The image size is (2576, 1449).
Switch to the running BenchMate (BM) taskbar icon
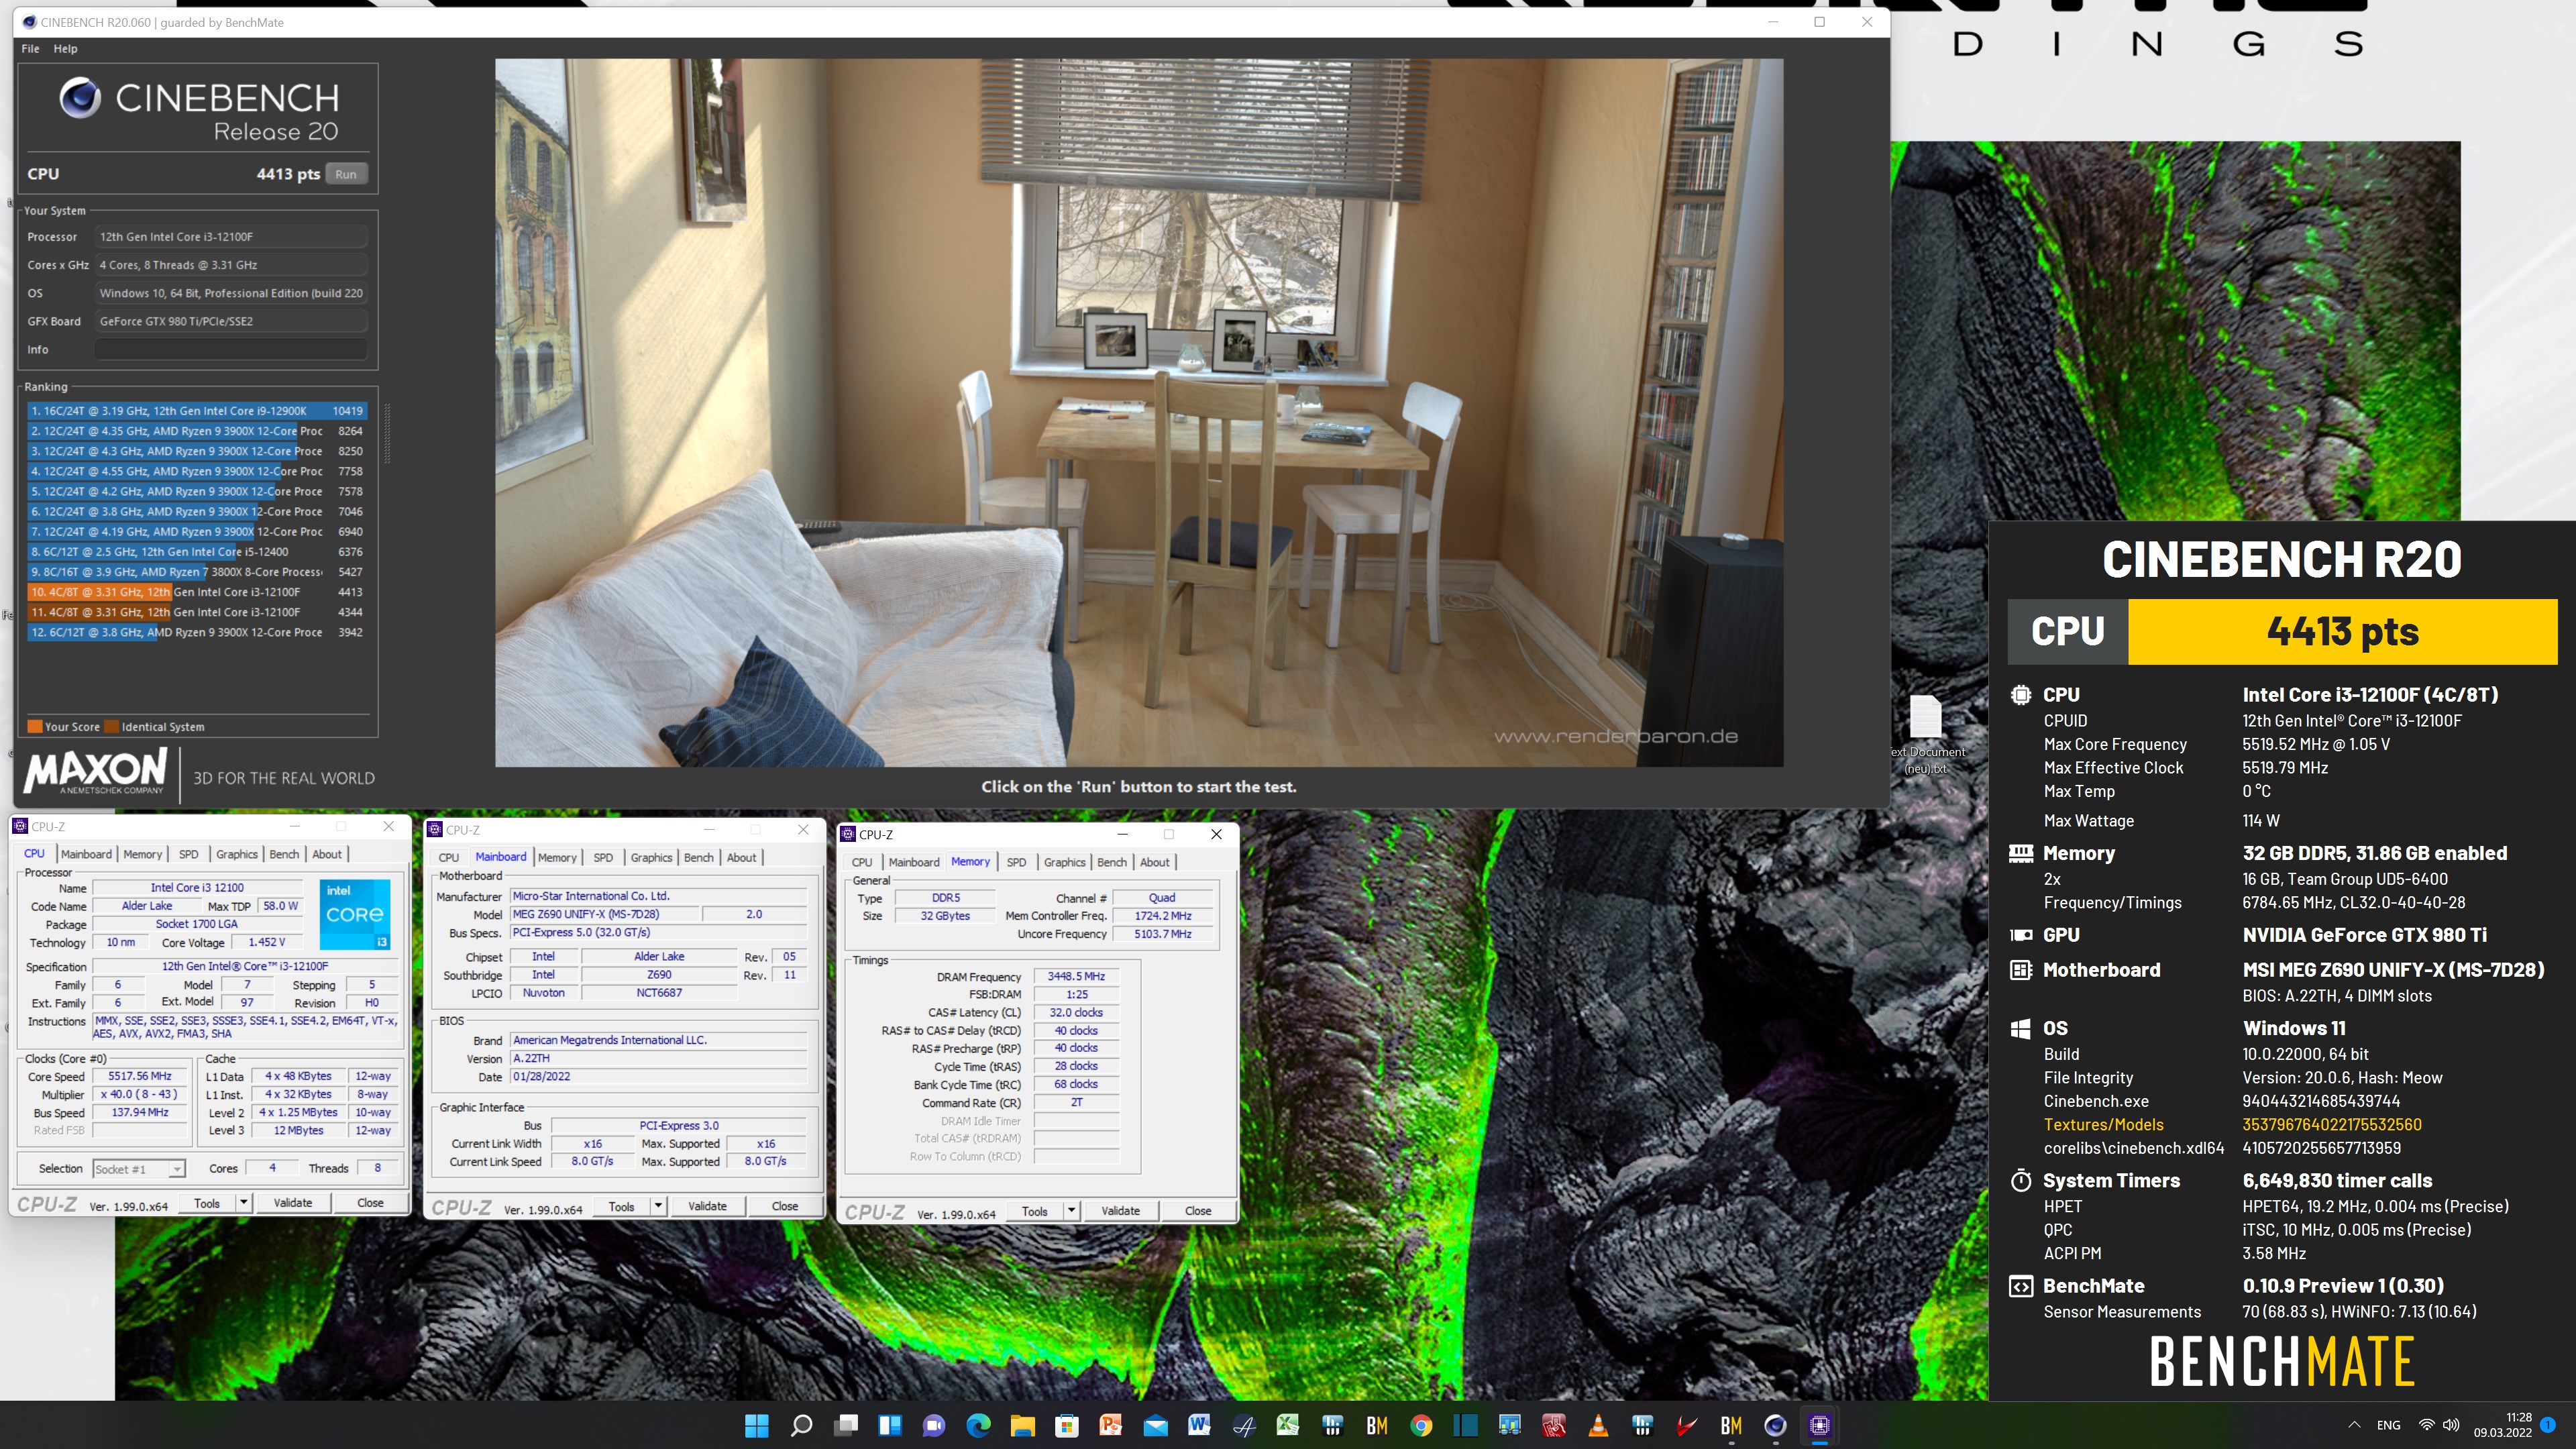(x=1731, y=1425)
